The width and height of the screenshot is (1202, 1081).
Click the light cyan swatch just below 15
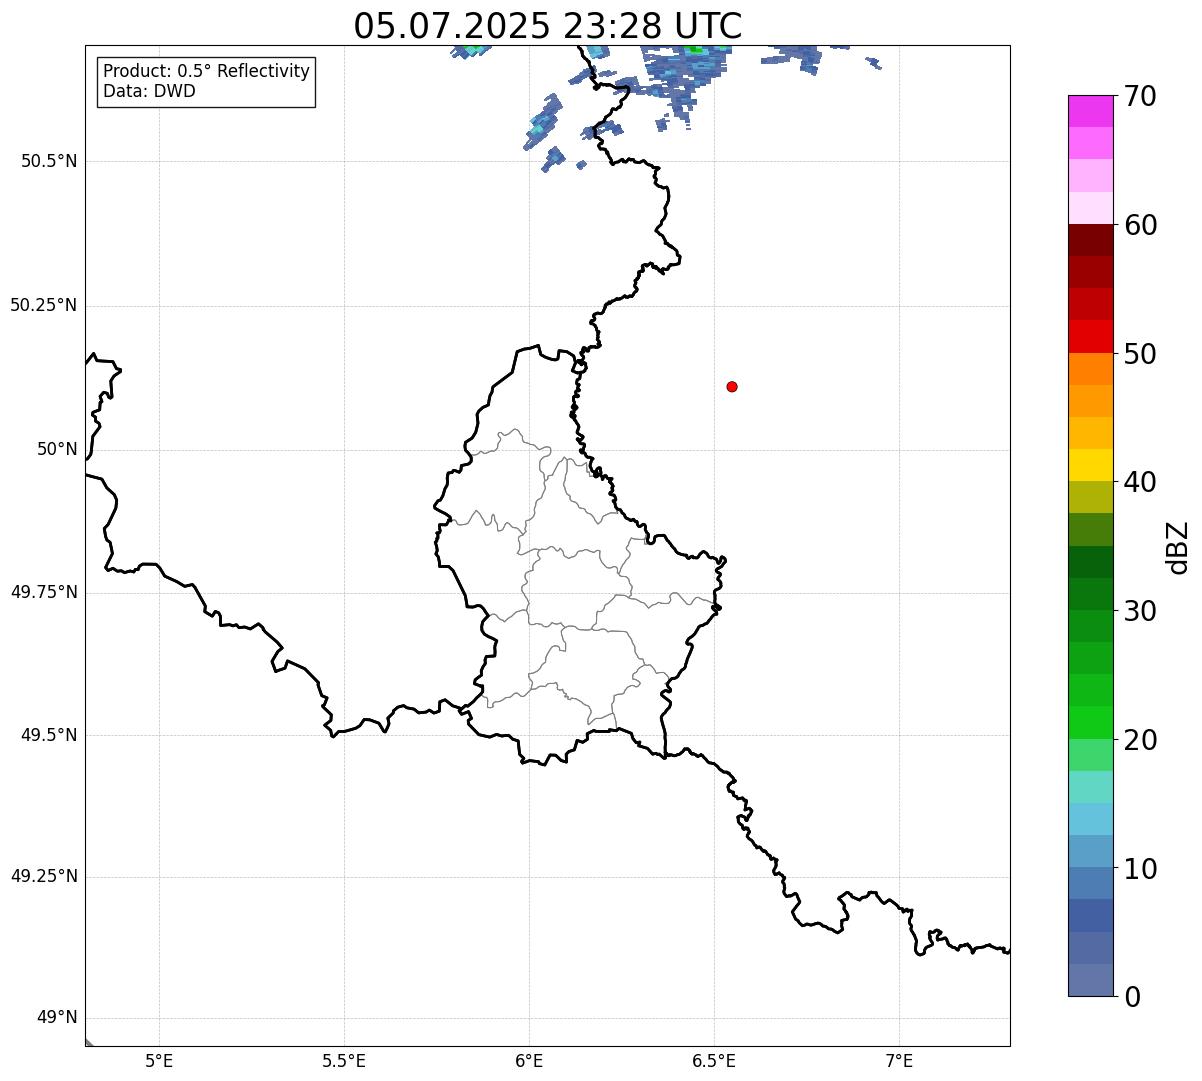[1091, 819]
